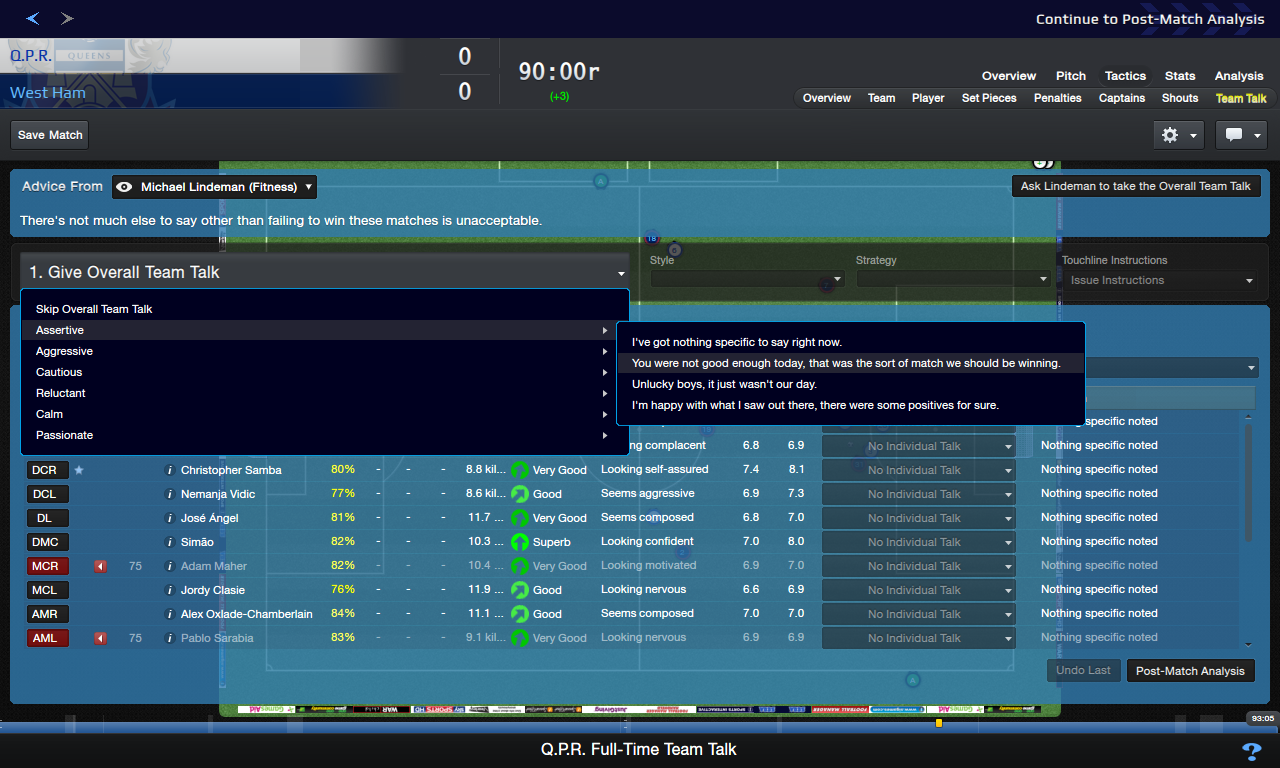Open the speech bubble comments menu
Viewport: 1280px width, 768px height.
(x=1241, y=135)
